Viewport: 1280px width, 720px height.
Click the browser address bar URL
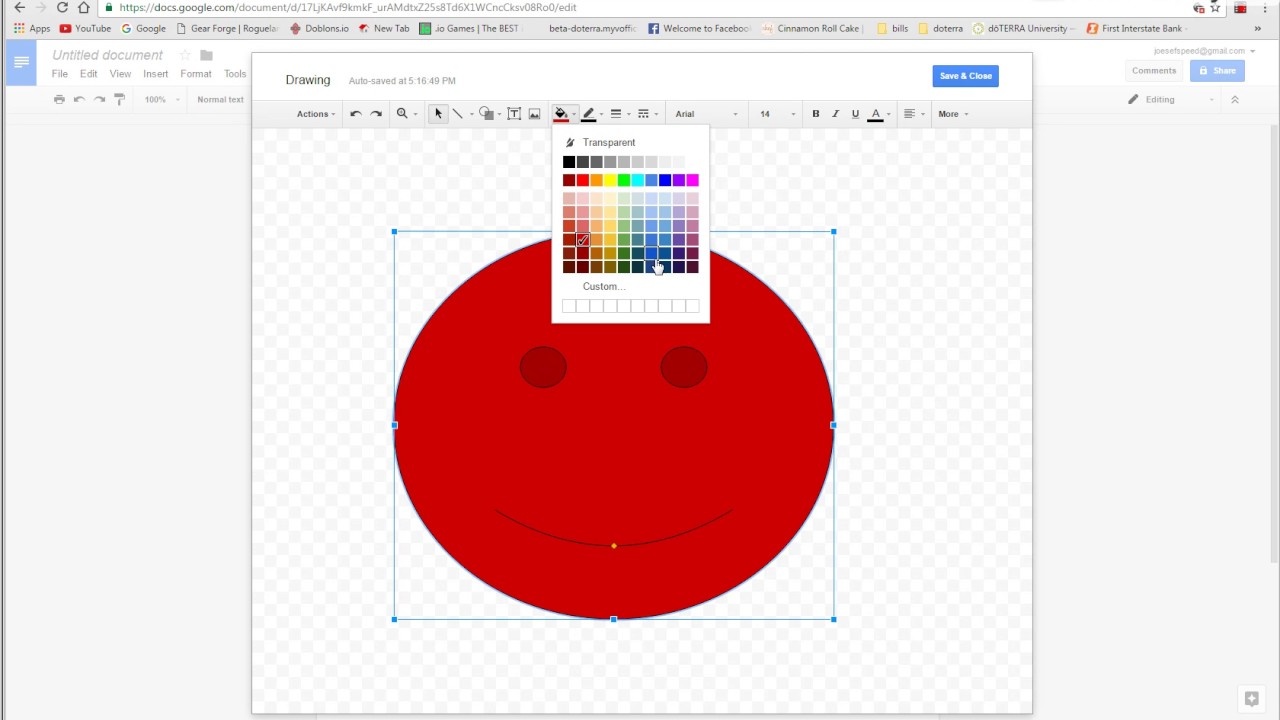(x=347, y=7)
